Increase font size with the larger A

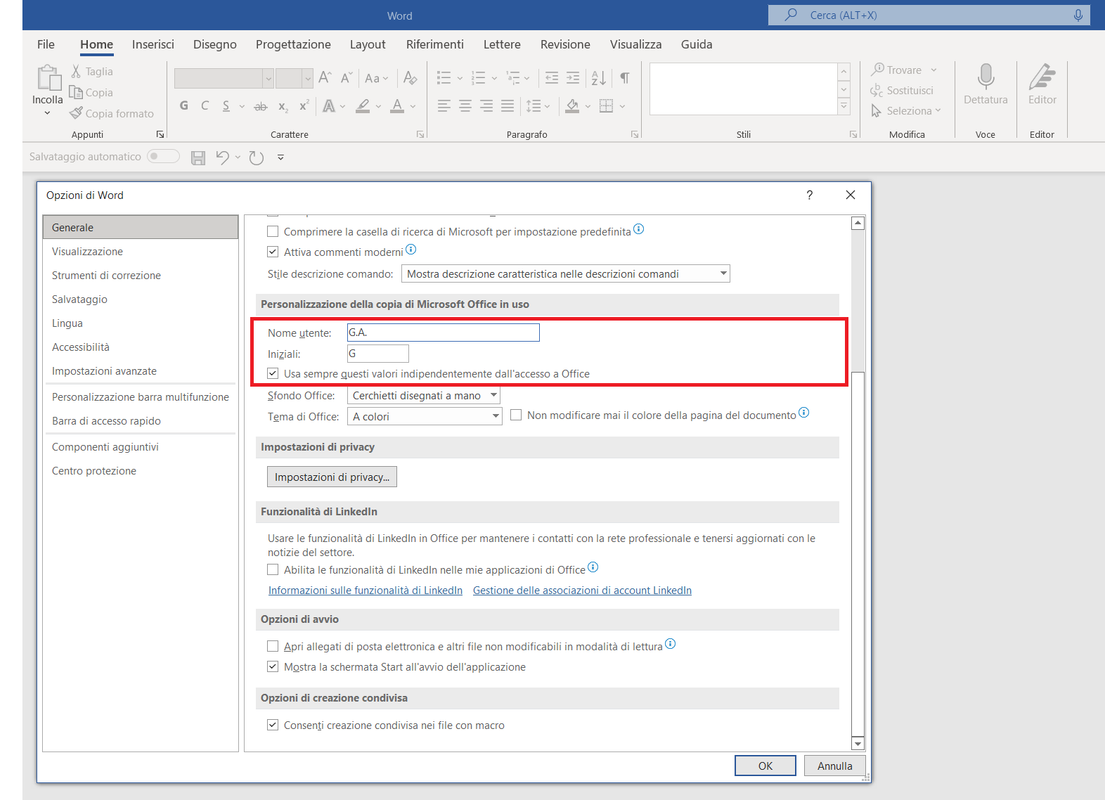[x=325, y=78]
